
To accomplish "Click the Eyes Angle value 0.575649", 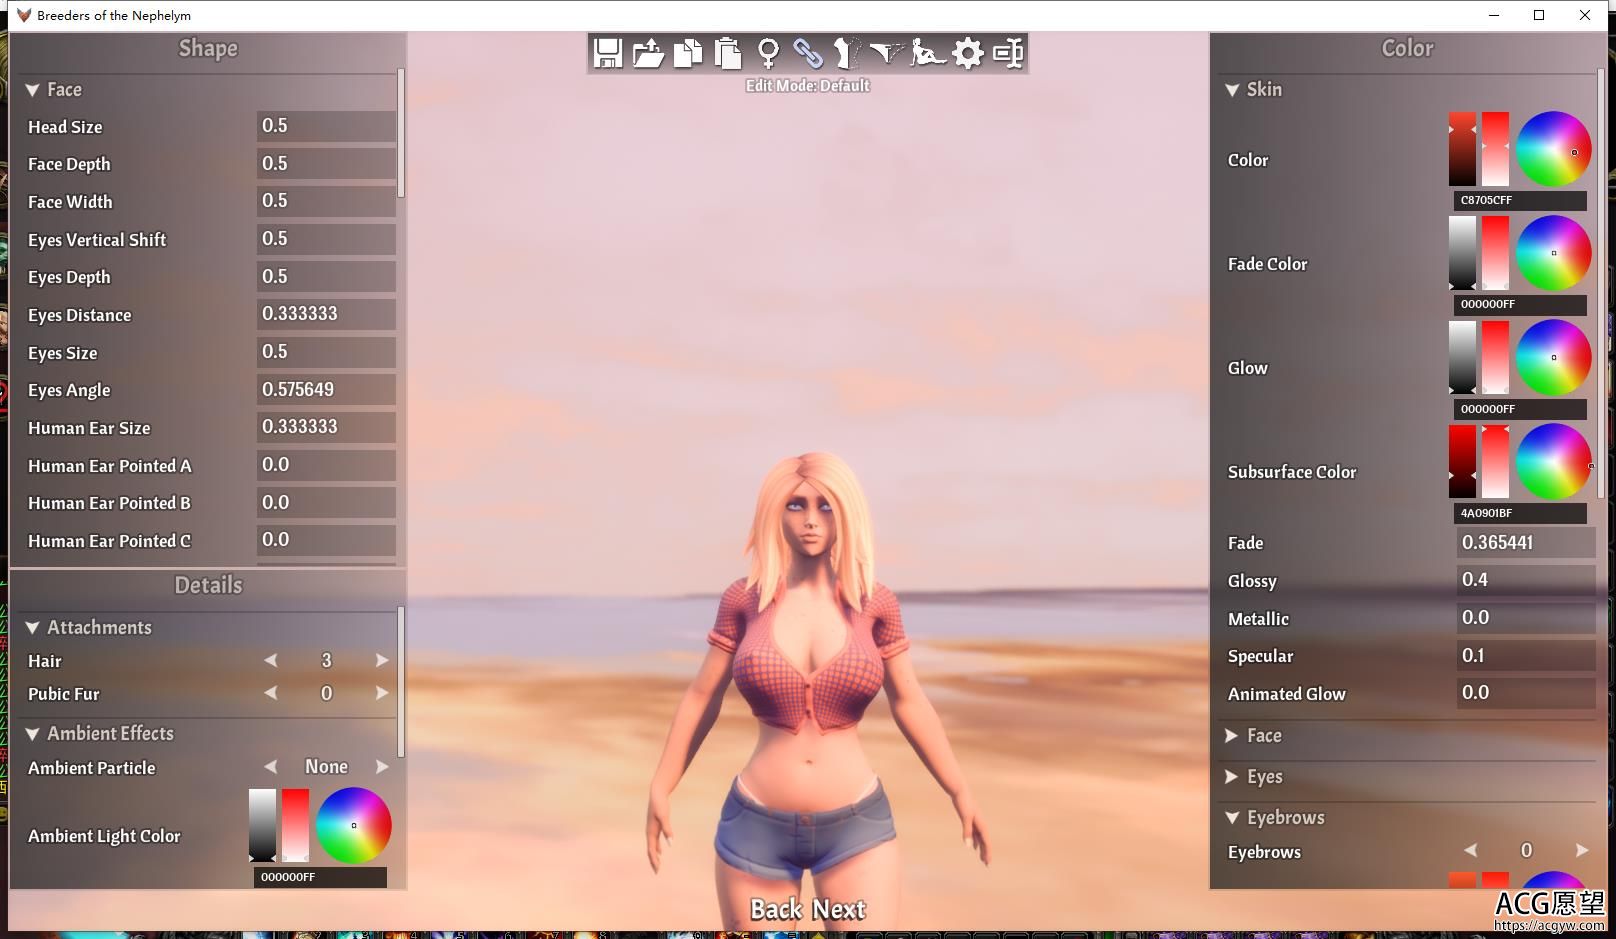I will coord(326,389).
